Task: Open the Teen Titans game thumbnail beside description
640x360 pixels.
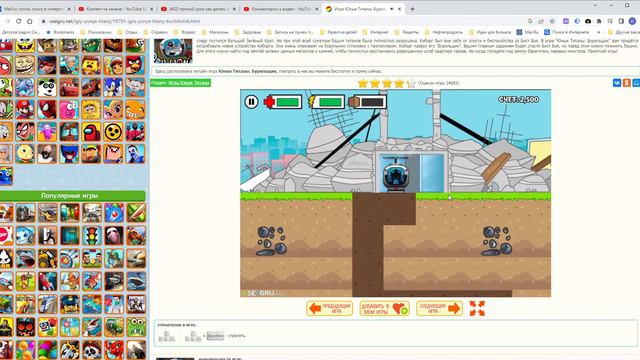Action: coord(173,51)
